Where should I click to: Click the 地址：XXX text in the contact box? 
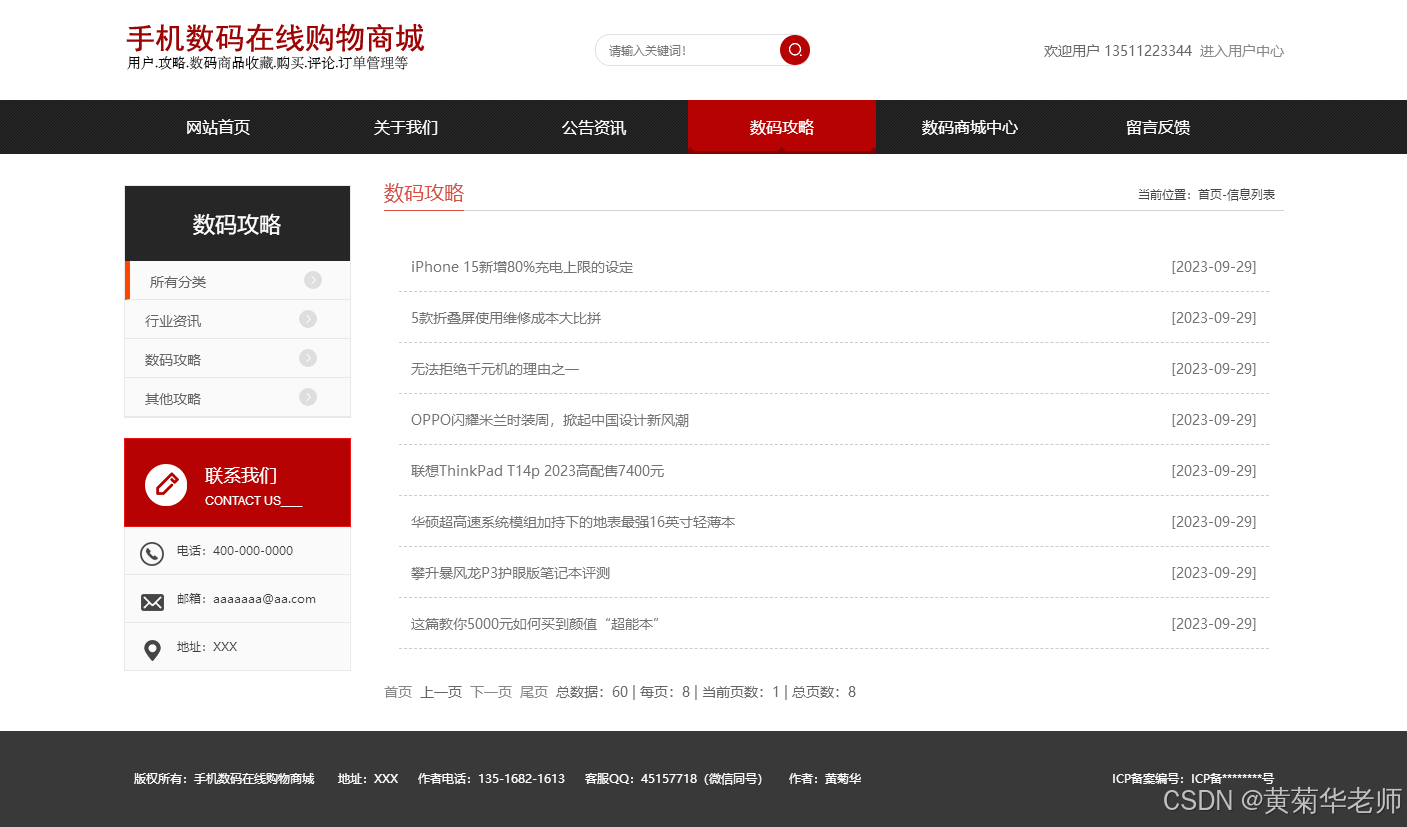pos(207,647)
